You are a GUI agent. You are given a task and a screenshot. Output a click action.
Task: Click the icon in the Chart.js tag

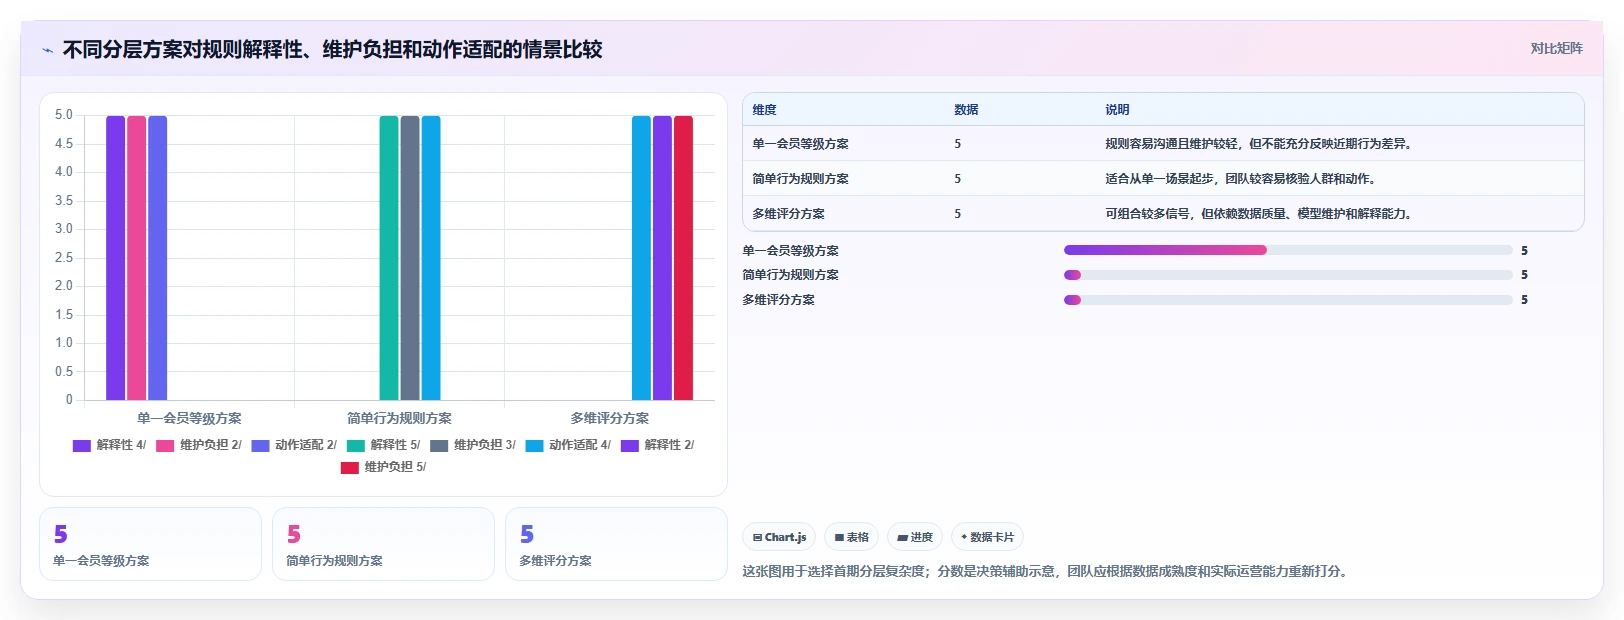[757, 537]
